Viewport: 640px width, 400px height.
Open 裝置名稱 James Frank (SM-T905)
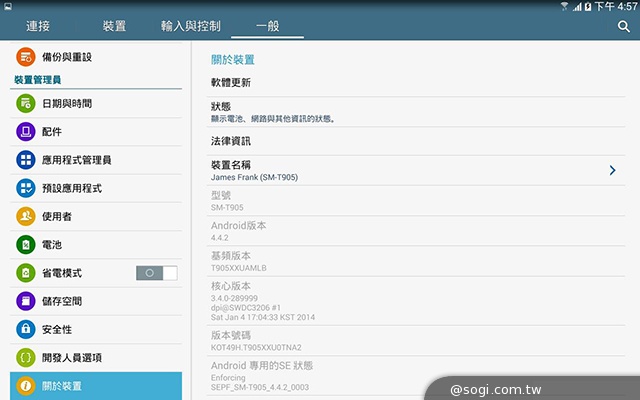click(x=416, y=170)
